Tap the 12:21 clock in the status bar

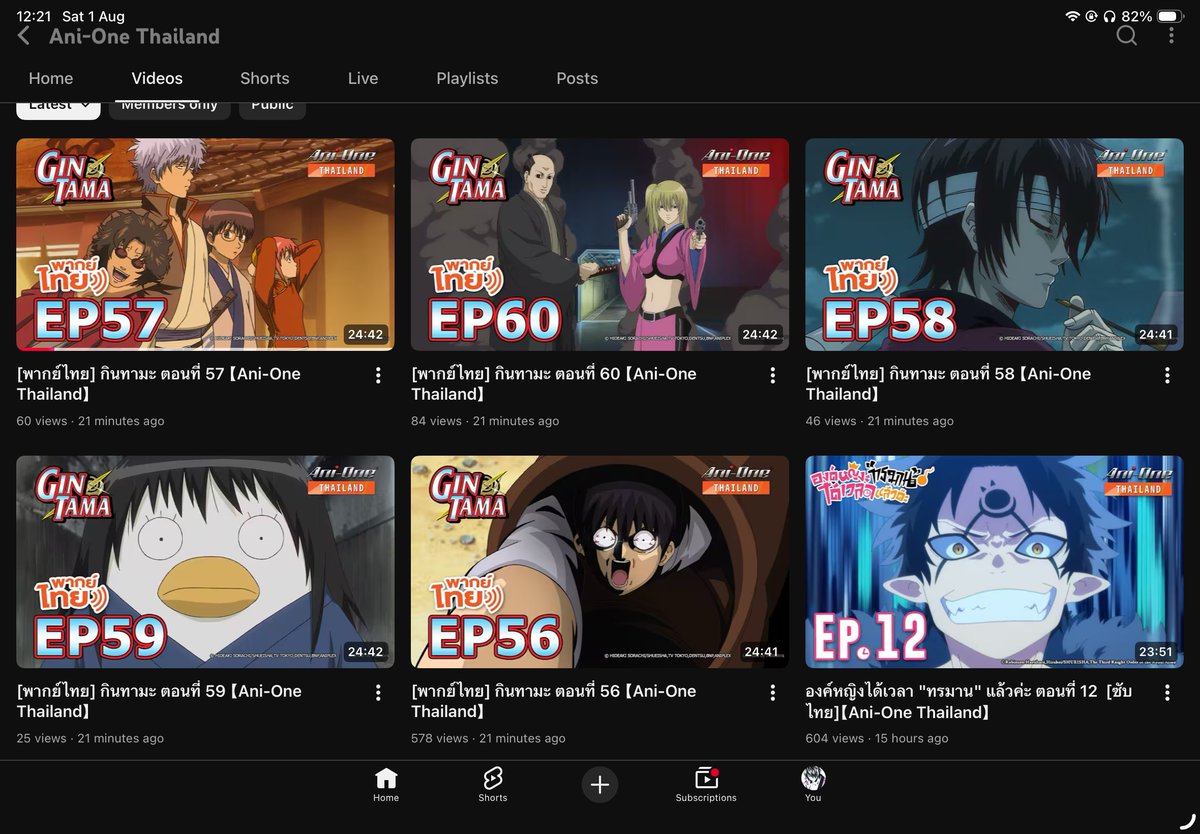click(34, 17)
